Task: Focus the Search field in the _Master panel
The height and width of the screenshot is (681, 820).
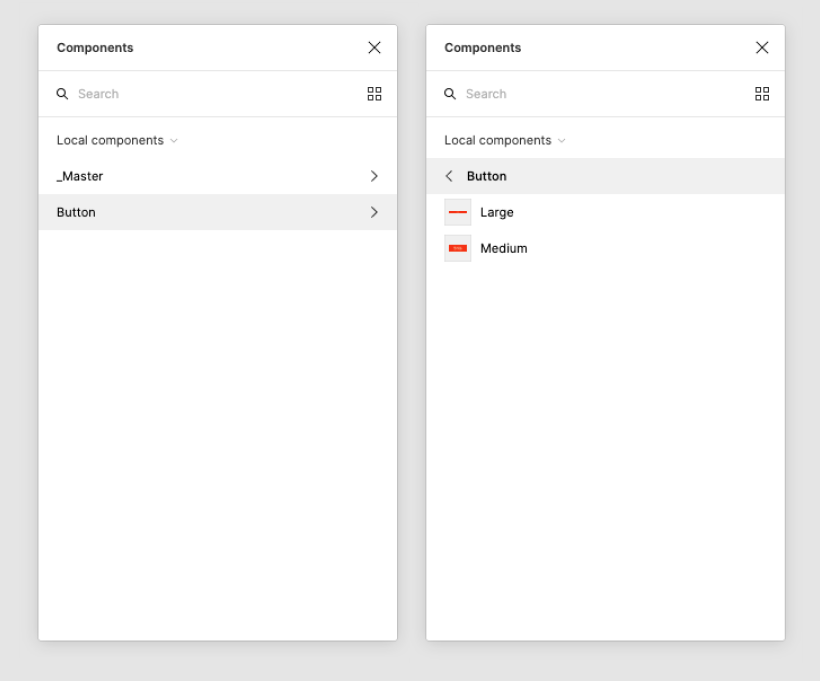Action: coord(200,94)
